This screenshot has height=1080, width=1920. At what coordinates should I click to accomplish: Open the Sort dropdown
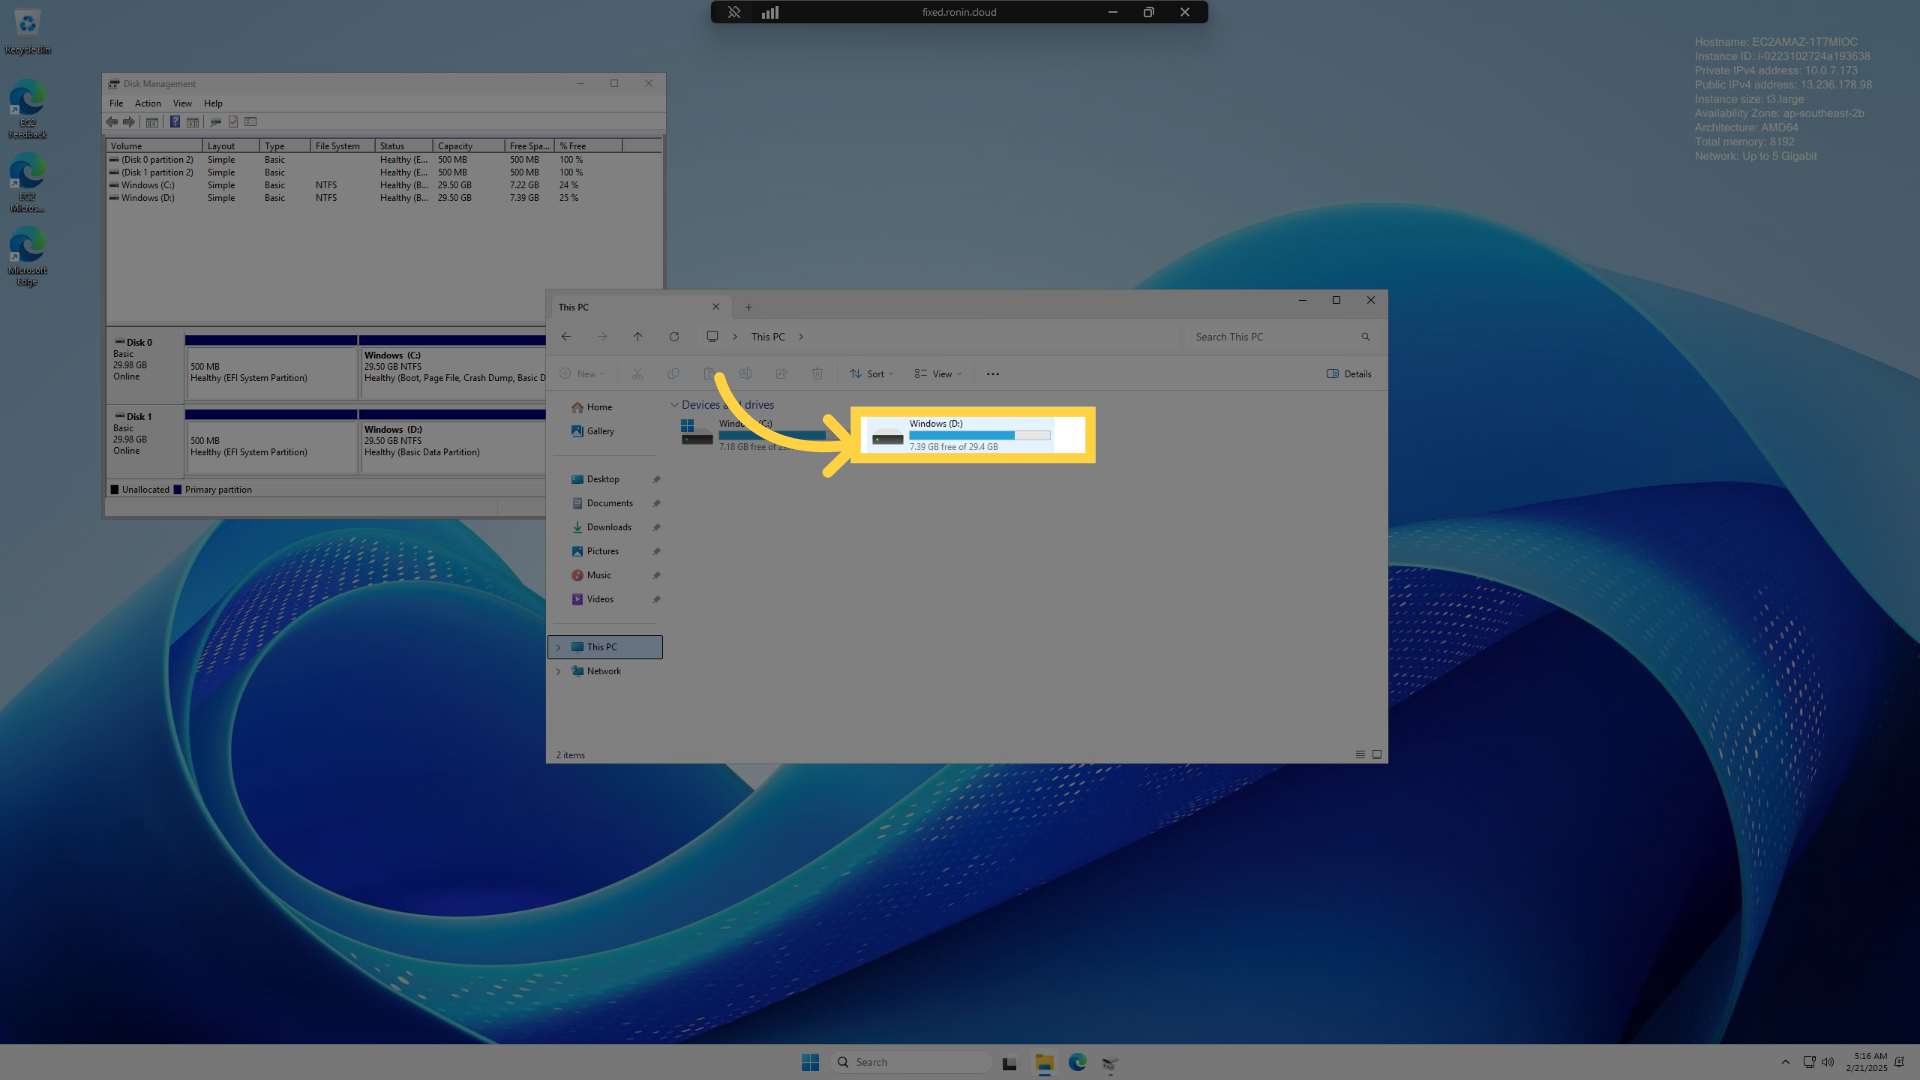point(872,374)
